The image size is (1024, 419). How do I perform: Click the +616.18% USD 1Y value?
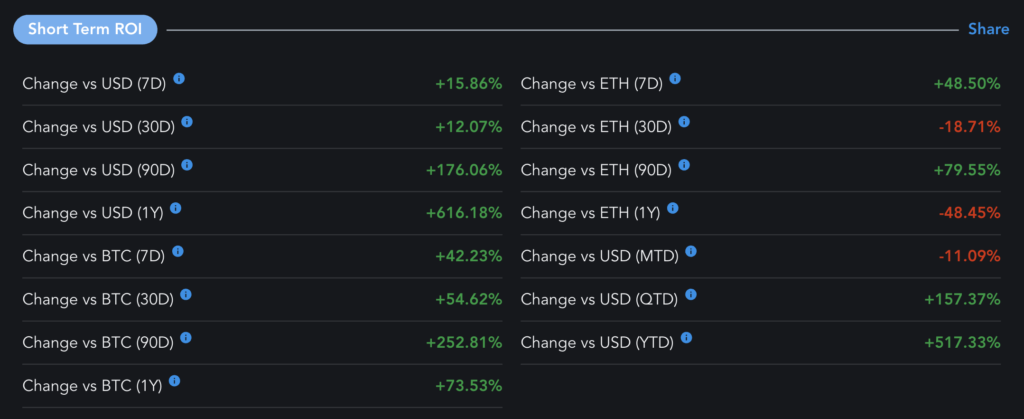click(x=463, y=213)
